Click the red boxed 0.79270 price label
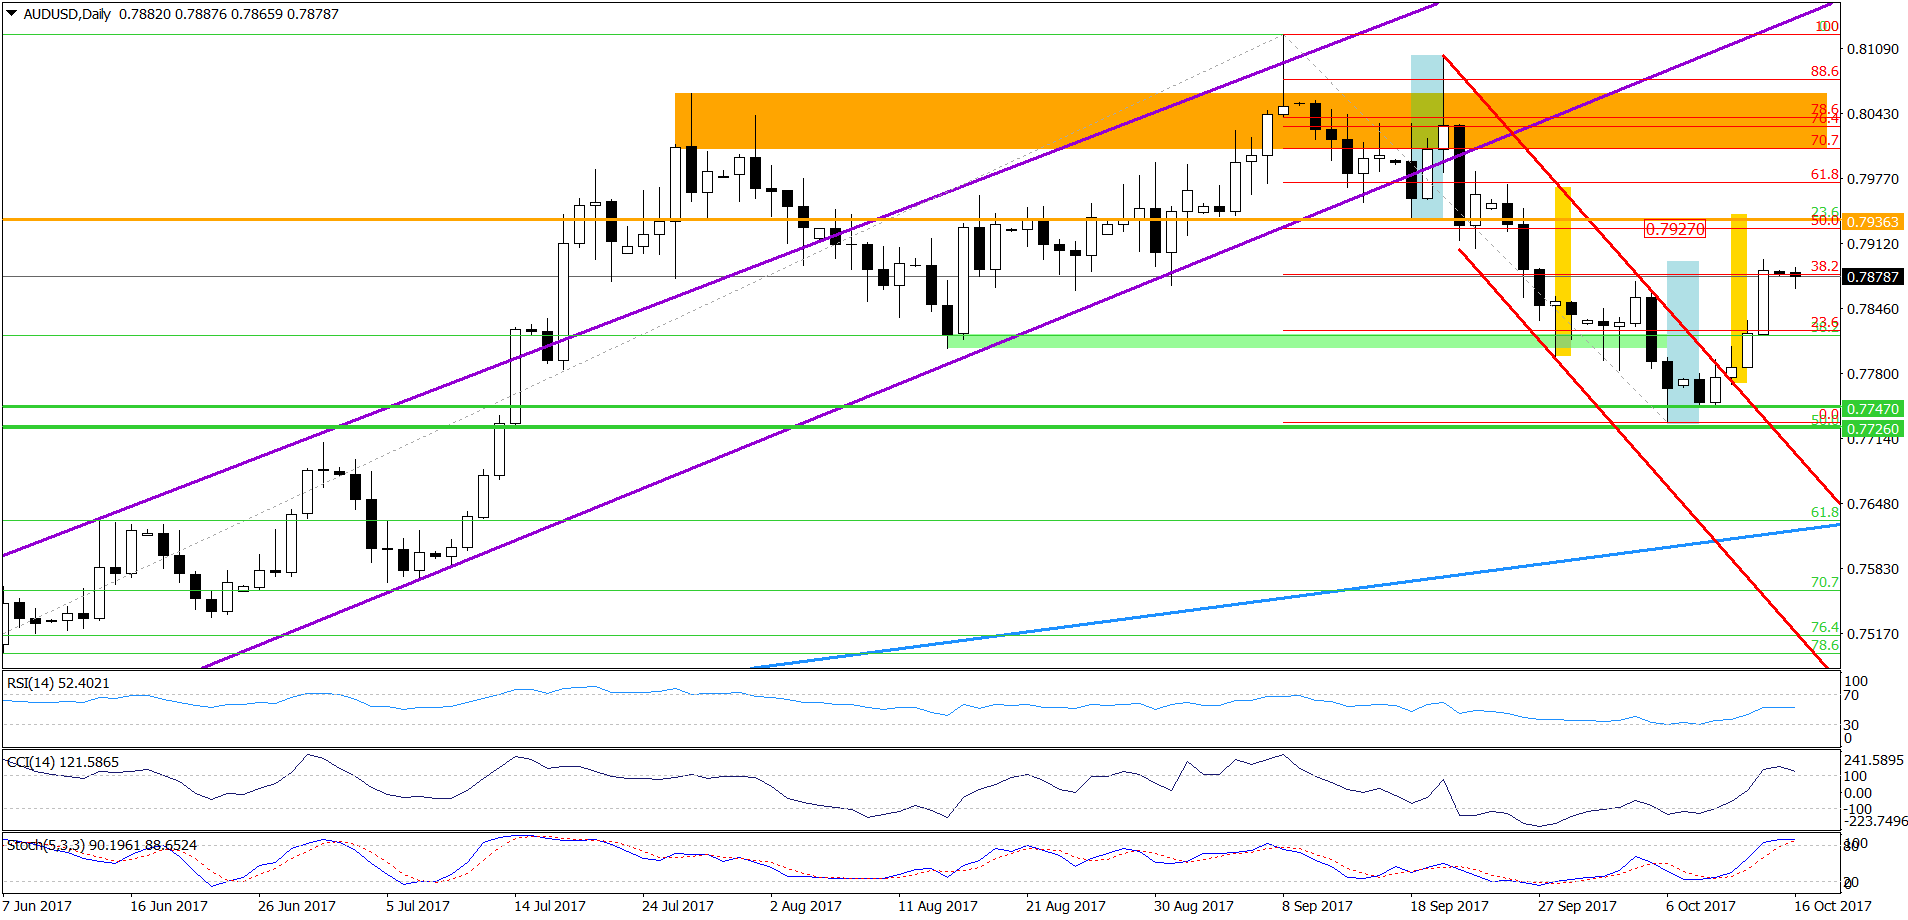This screenshot has height=920, width=1908. click(x=1675, y=229)
